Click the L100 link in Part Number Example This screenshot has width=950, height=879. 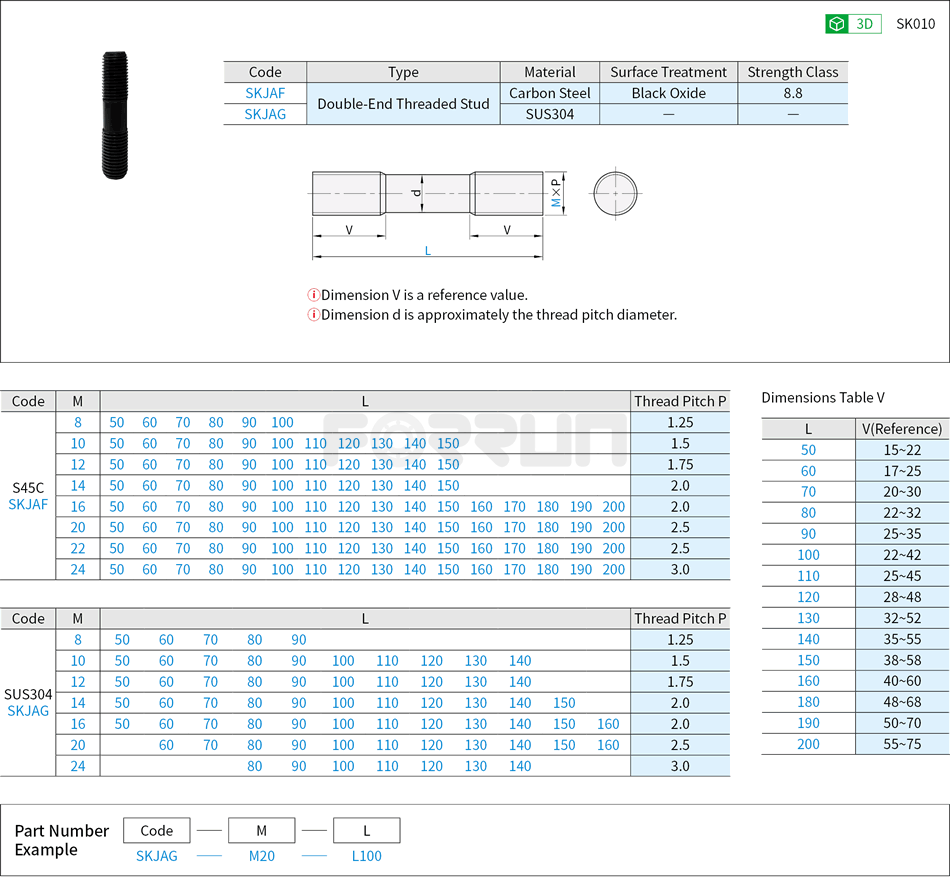coord(367,856)
